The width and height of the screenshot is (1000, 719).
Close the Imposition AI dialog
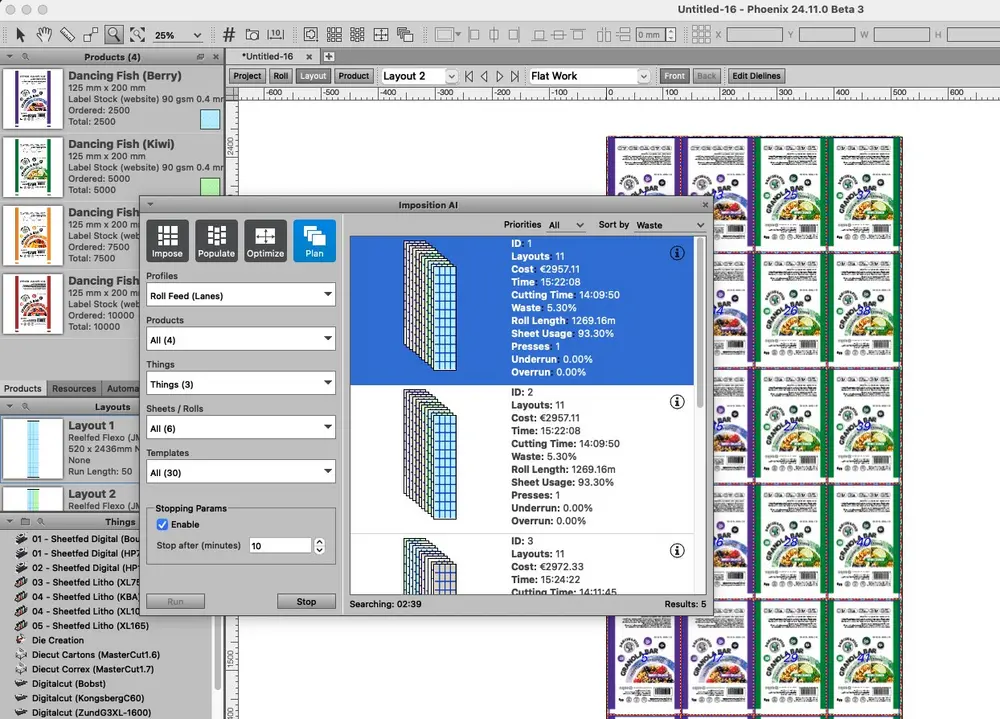(705, 205)
